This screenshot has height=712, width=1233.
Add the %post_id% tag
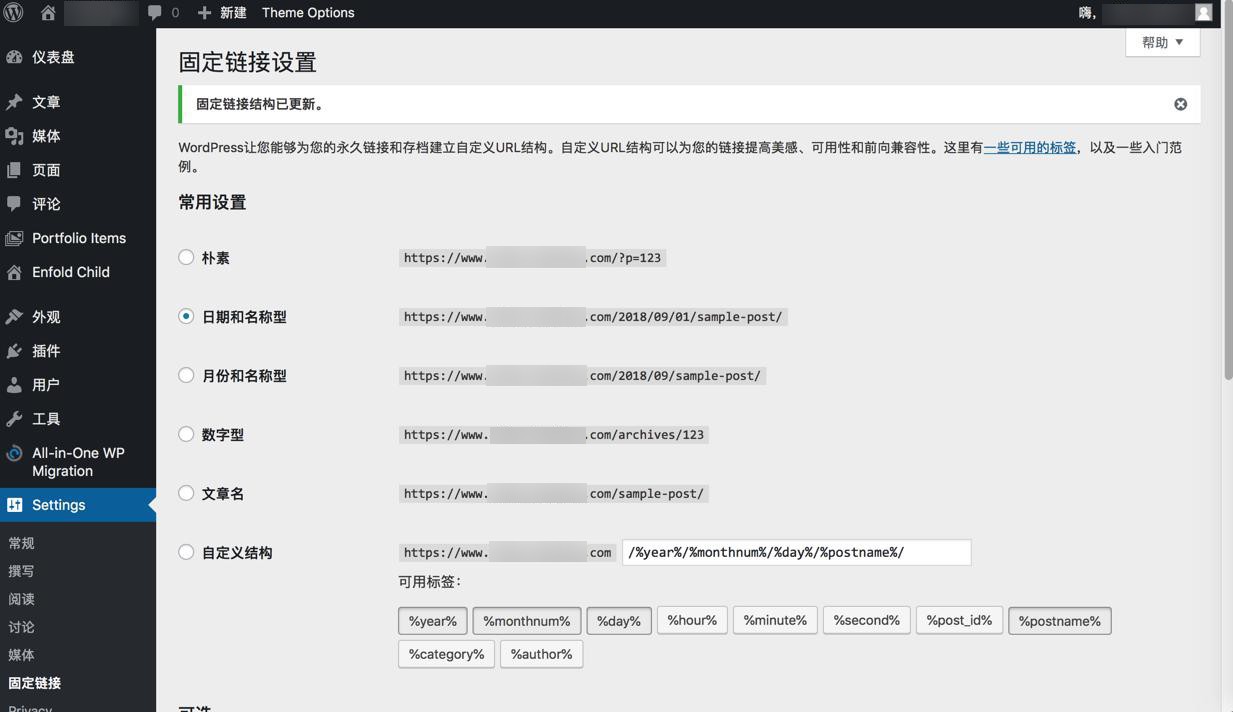(959, 620)
